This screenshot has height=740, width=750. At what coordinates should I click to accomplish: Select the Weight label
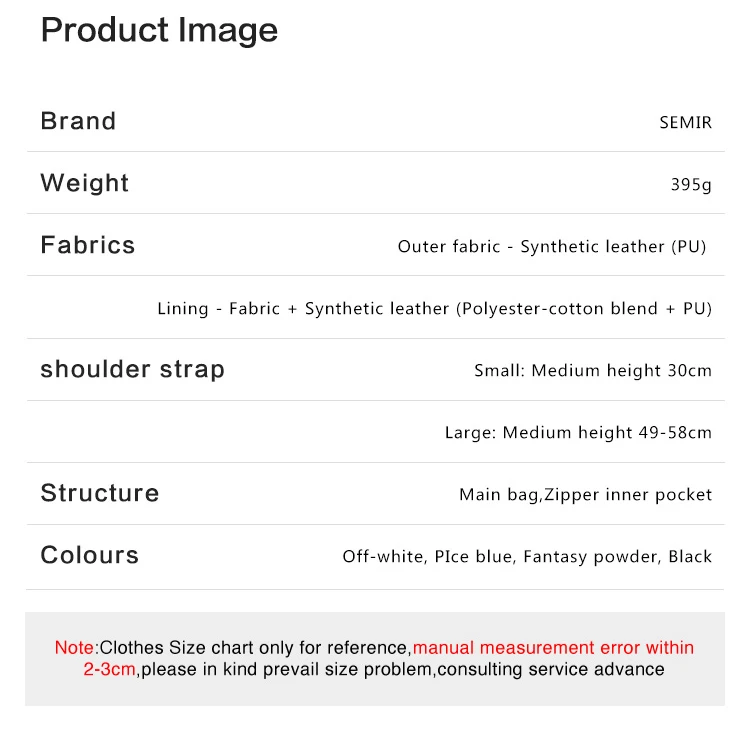85,183
